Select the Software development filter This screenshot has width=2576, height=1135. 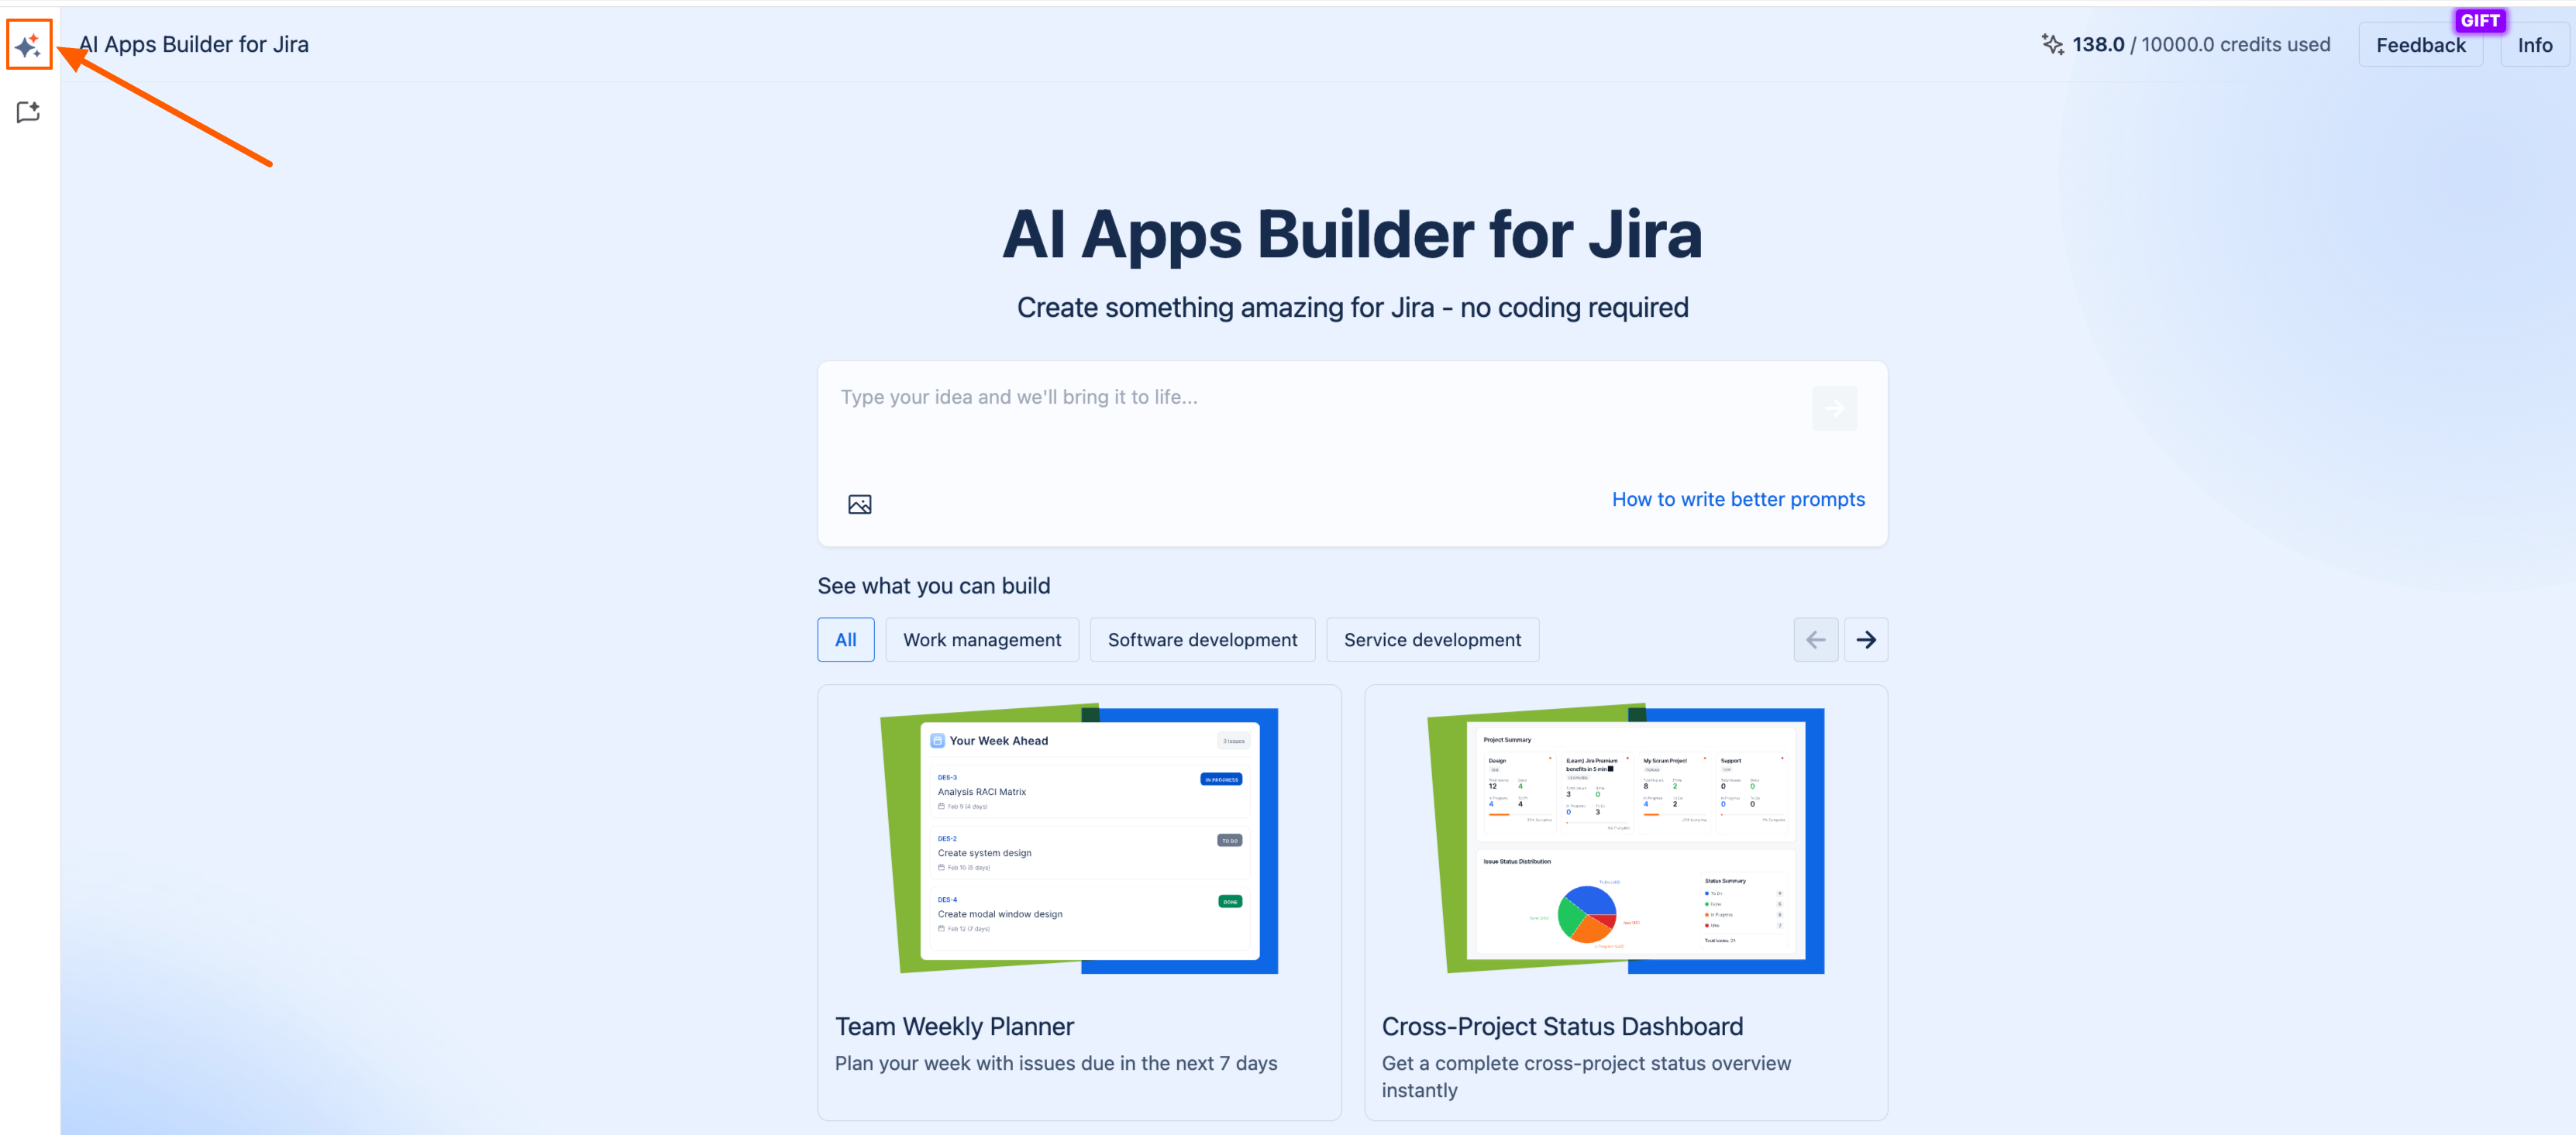(1202, 640)
